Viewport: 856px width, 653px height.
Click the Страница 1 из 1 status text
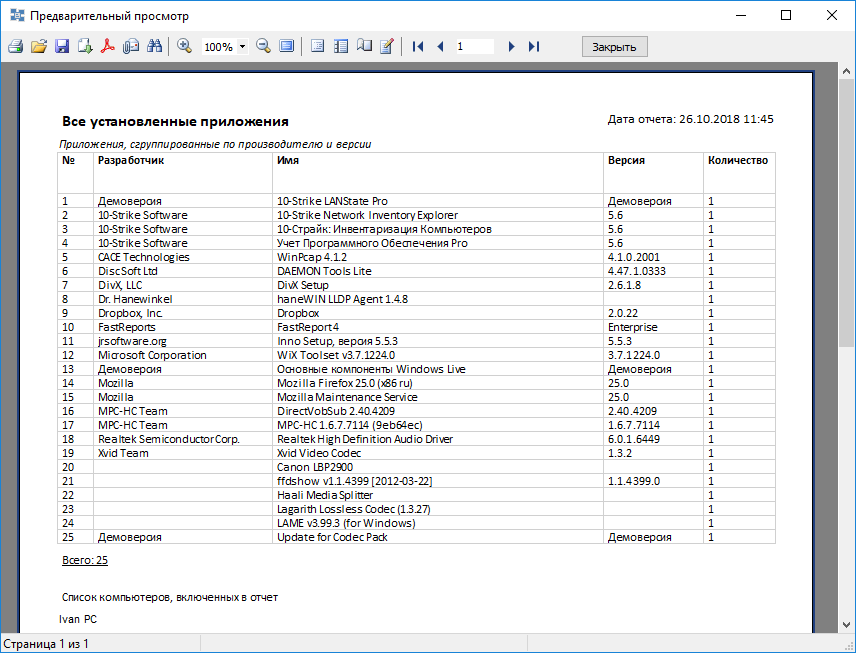click(46, 644)
